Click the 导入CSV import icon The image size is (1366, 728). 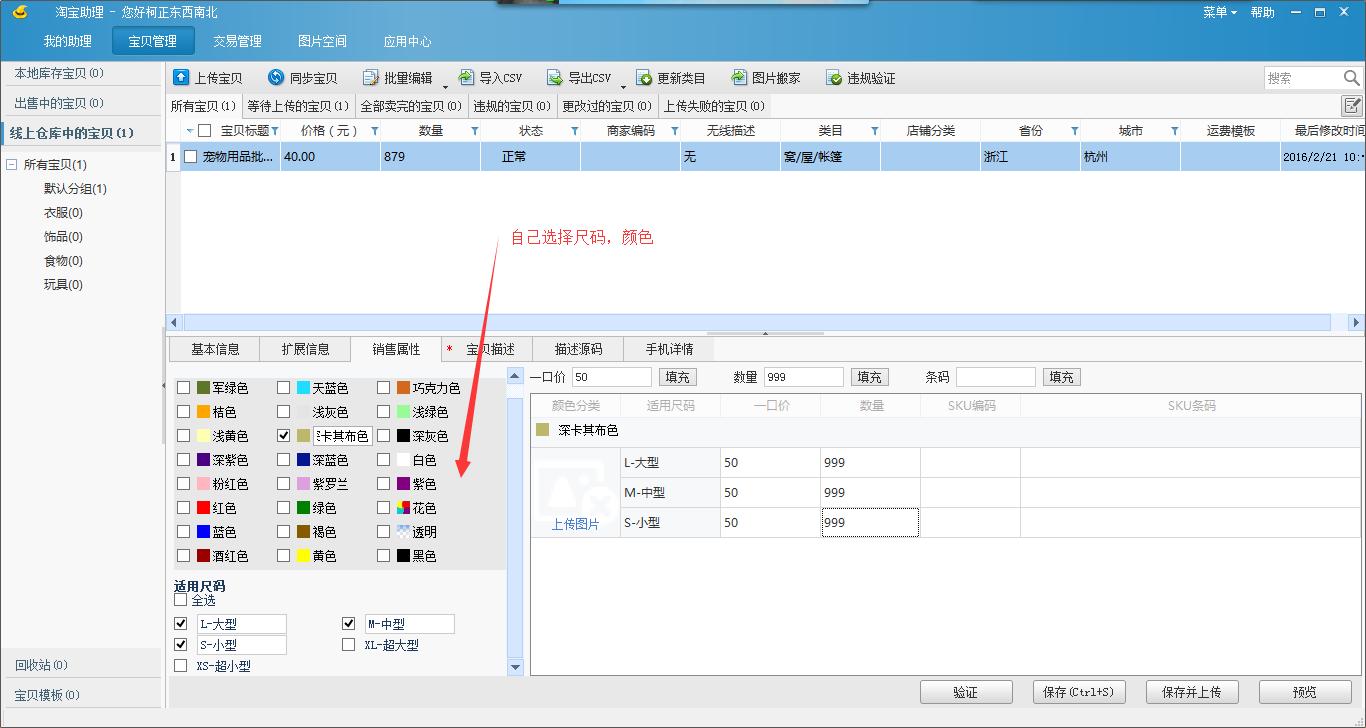pyautogui.click(x=464, y=77)
